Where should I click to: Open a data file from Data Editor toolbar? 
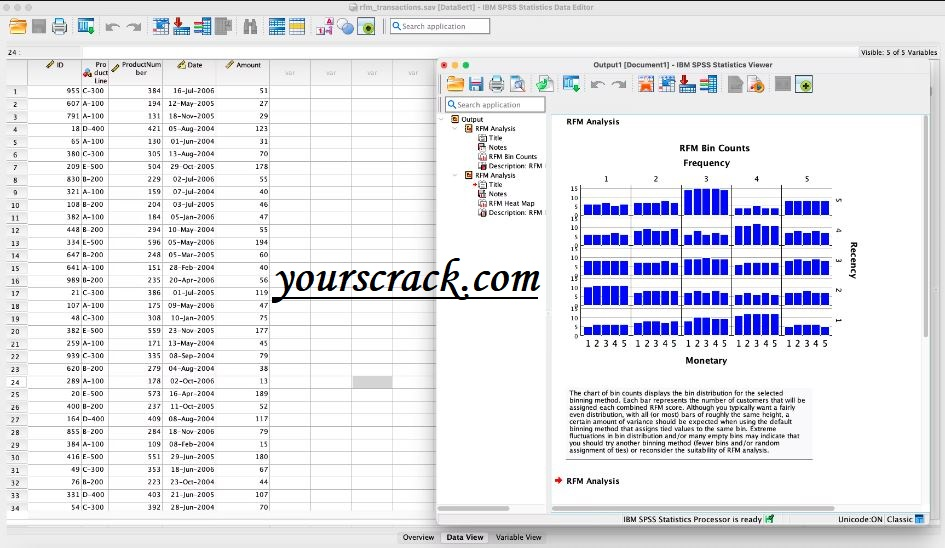pyautogui.click(x=18, y=27)
